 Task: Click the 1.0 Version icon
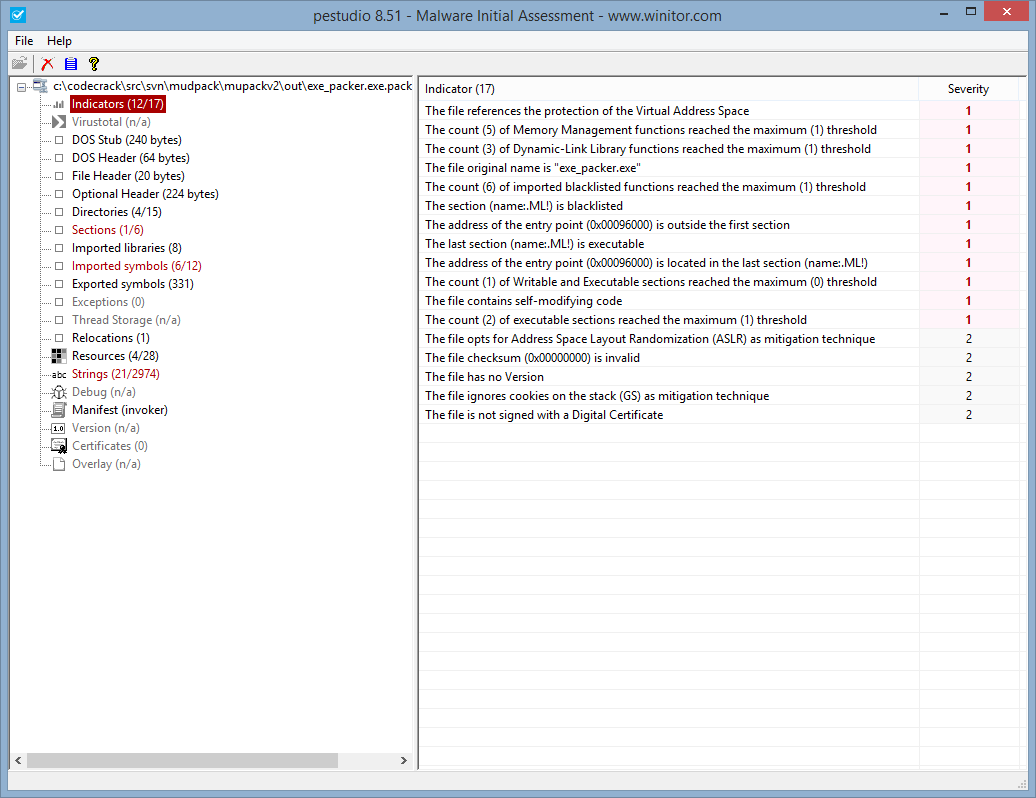pyautogui.click(x=59, y=428)
